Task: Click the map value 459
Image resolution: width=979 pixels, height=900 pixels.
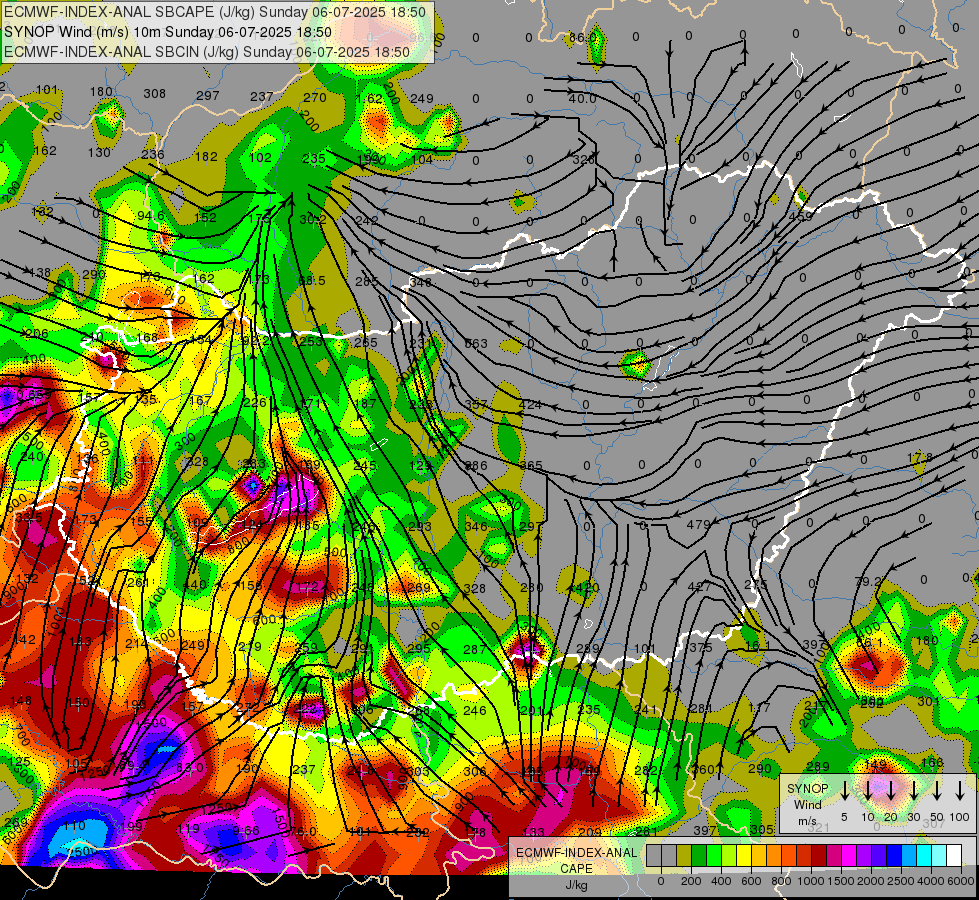Action: click(800, 217)
